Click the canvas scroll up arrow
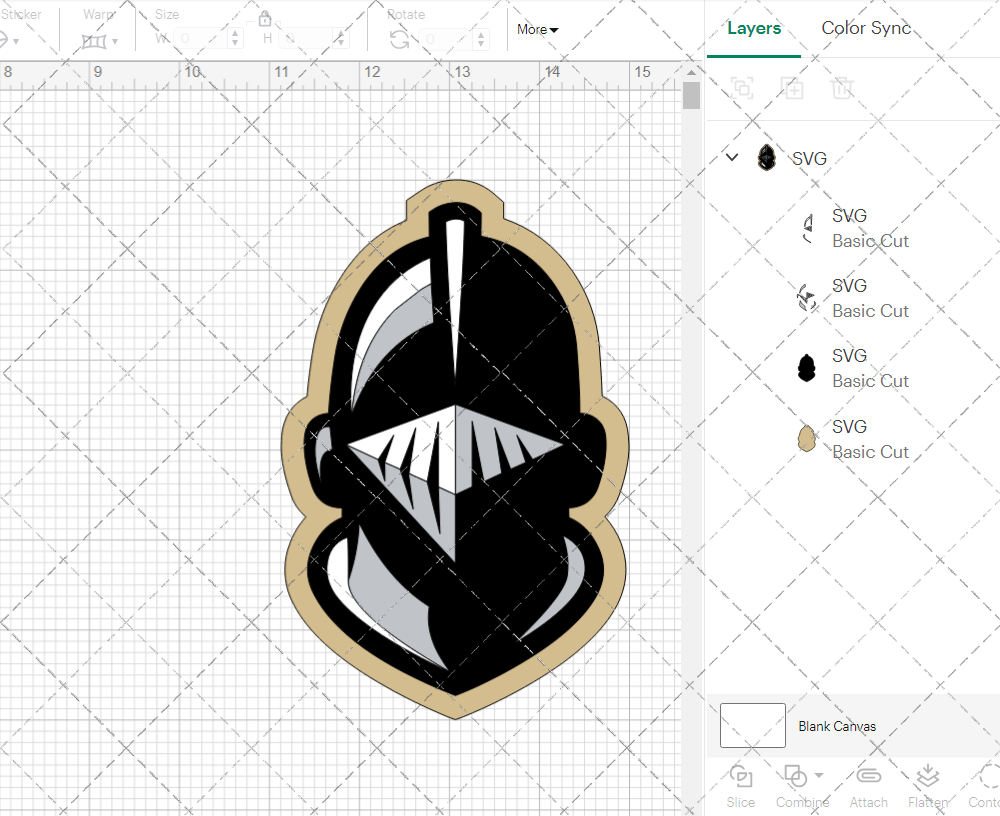 [x=691, y=72]
